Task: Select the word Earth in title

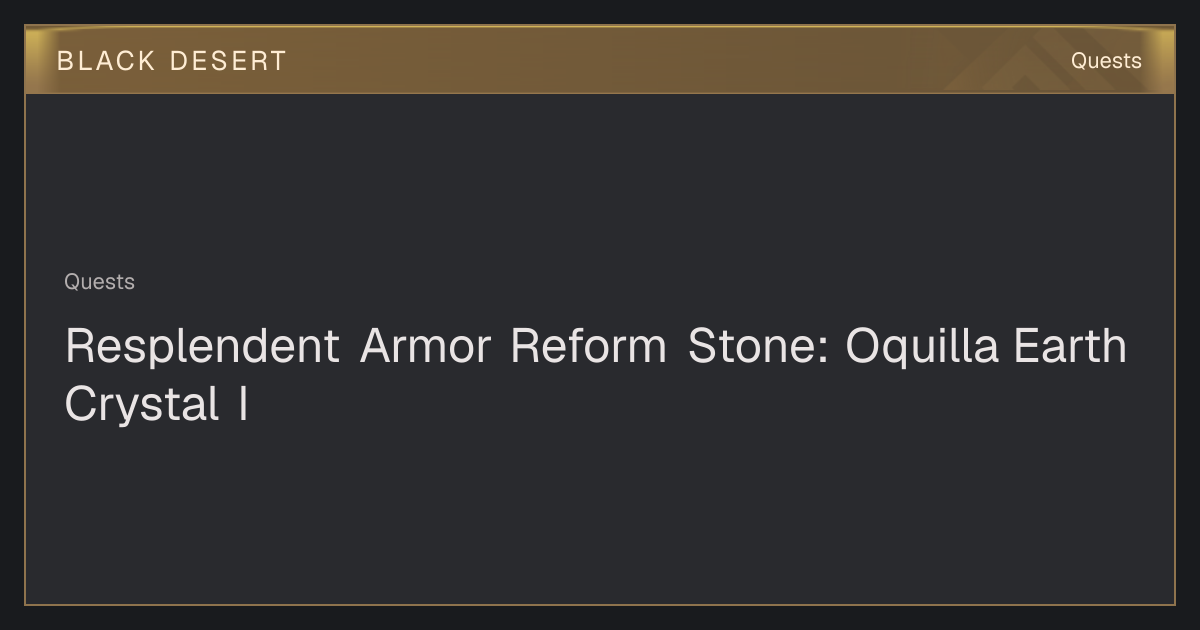Action: (x=1070, y=347)
